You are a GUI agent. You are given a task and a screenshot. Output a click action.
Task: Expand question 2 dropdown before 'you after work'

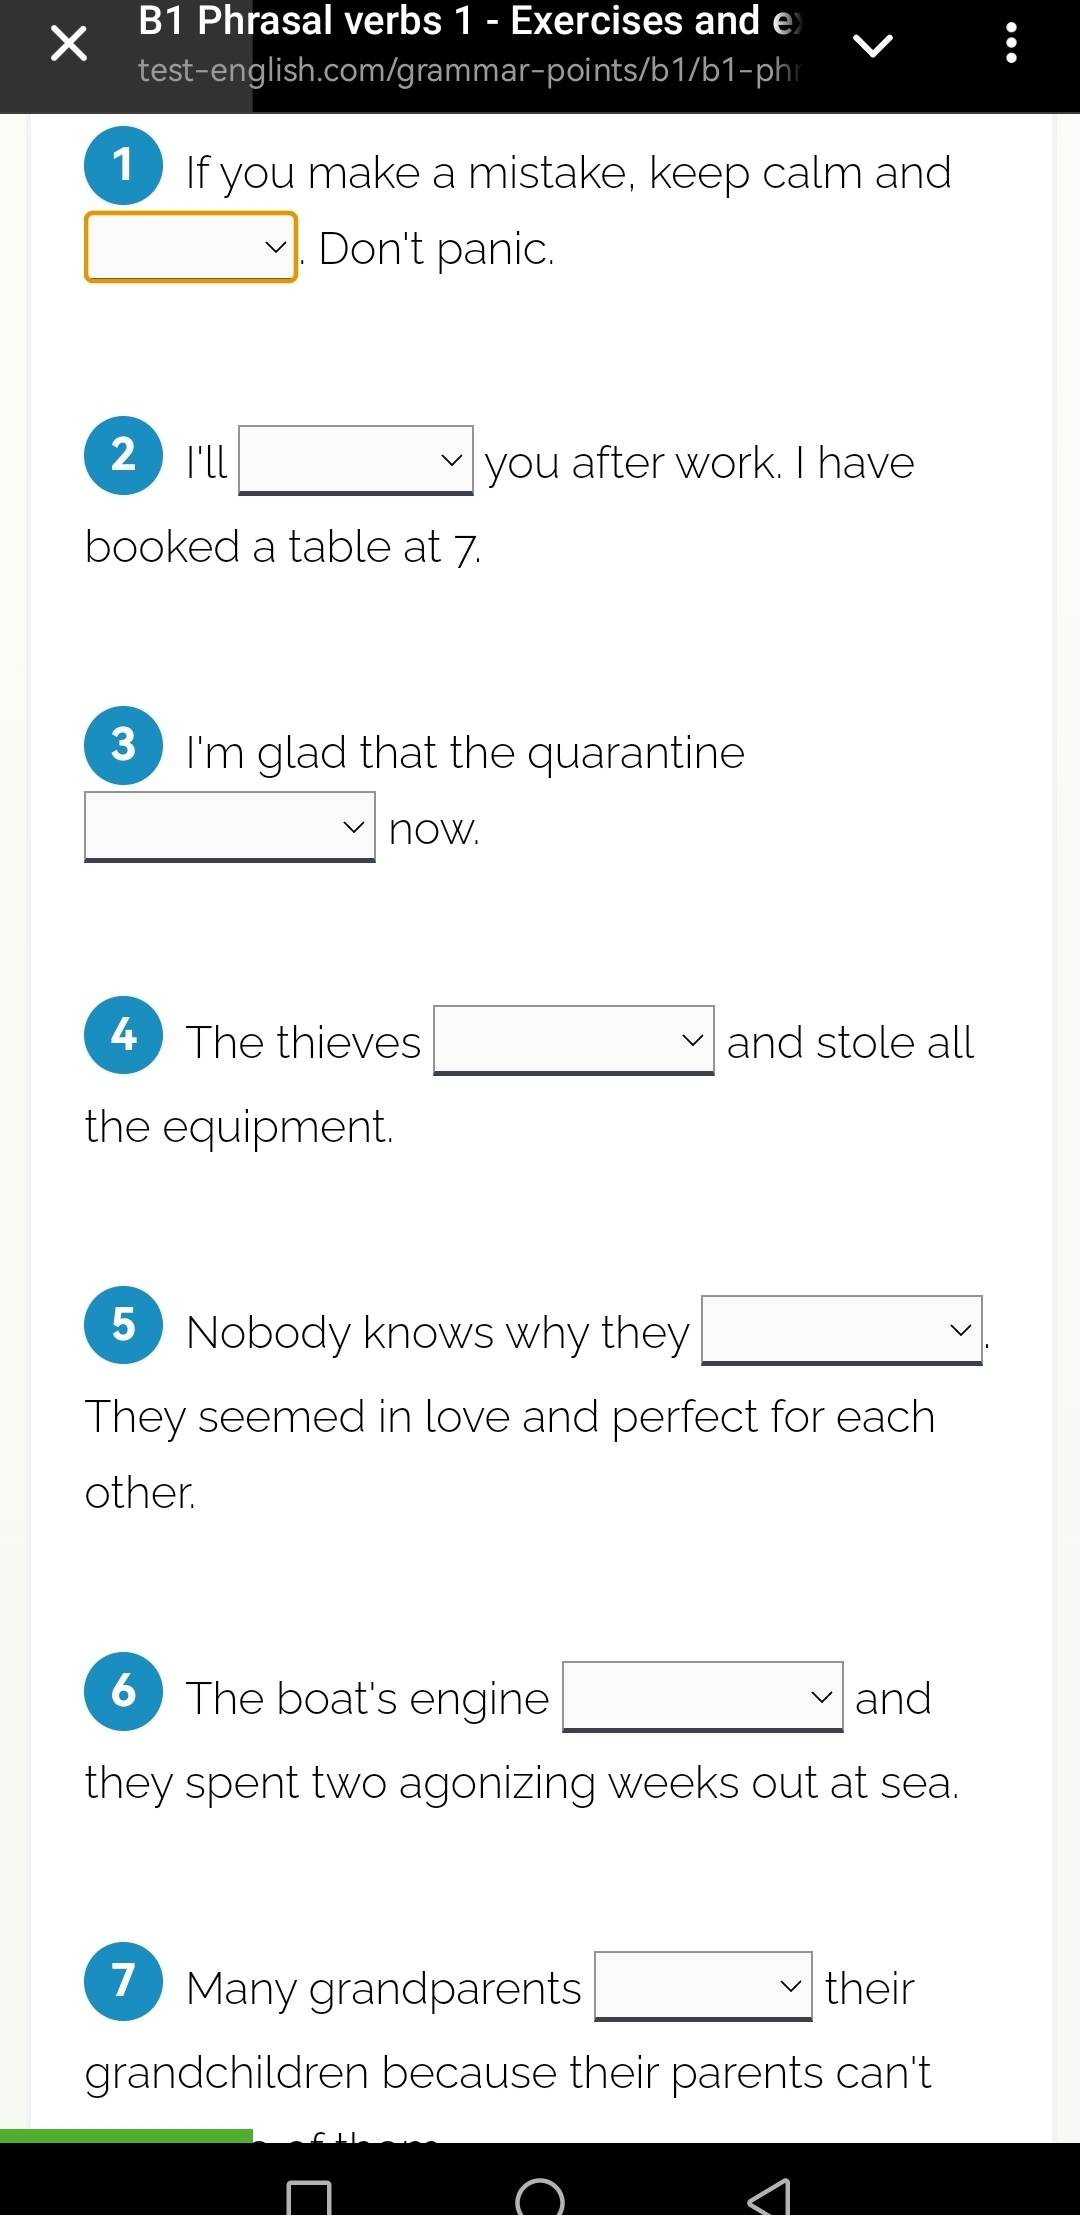click(356, 460)
